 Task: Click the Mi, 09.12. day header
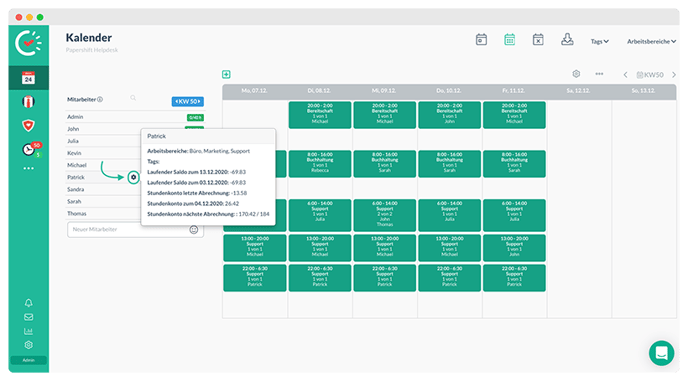(x=384, y=91)
